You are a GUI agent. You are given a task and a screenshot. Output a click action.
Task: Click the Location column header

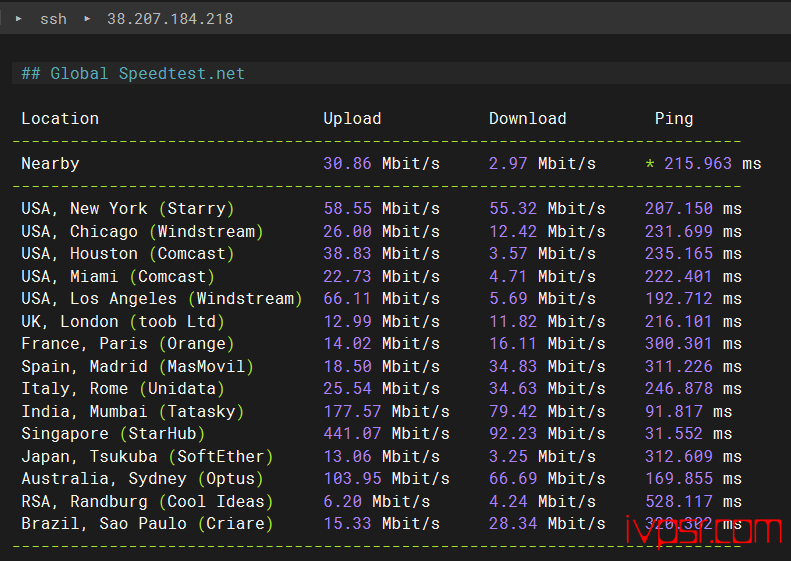(x=60, y=119)
